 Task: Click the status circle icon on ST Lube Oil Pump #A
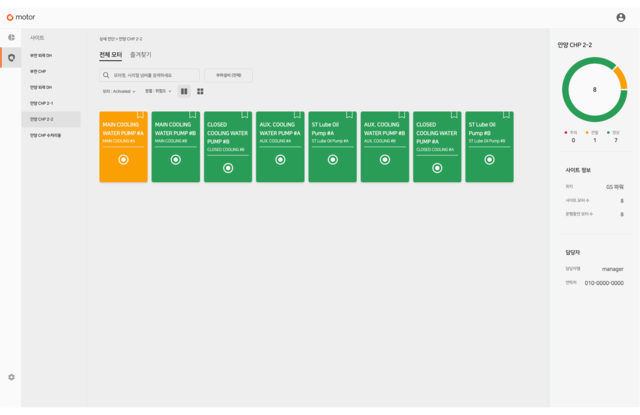pyautogui.click(x=333, y=160)
